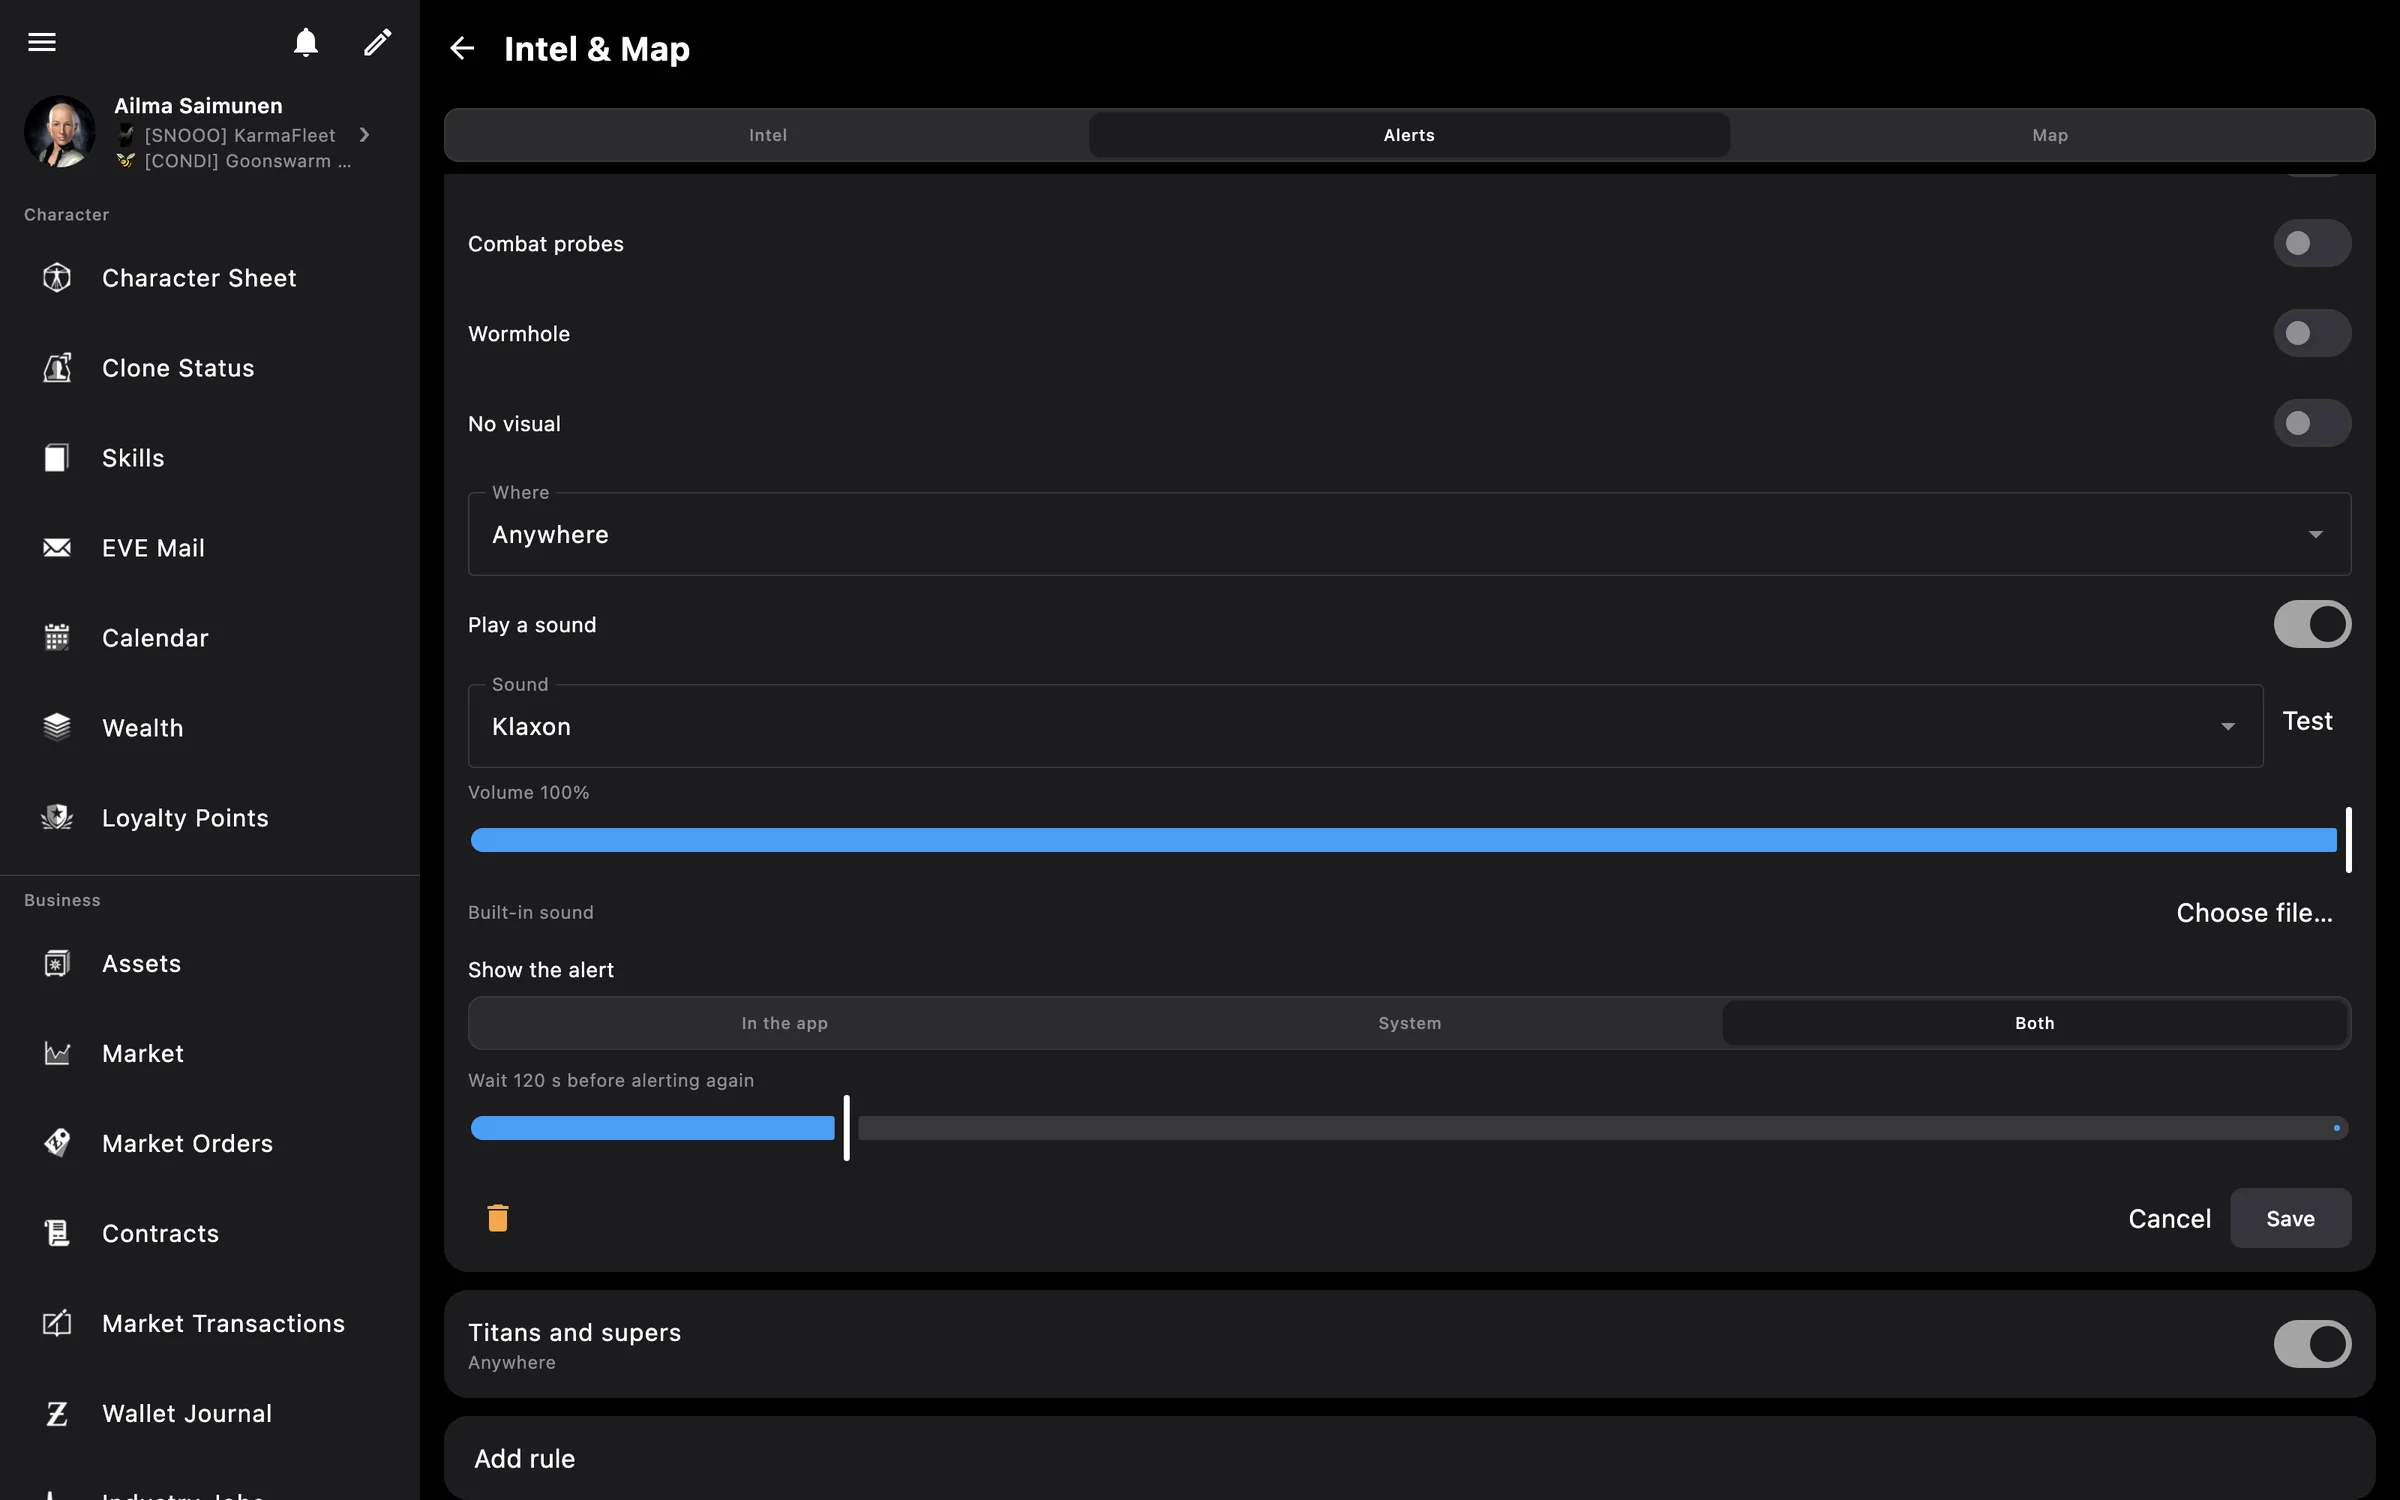Screen dimensions: 2400x1500
Task: Click the Save button
Action: pyautogui.click(x=2290, y=1218)
